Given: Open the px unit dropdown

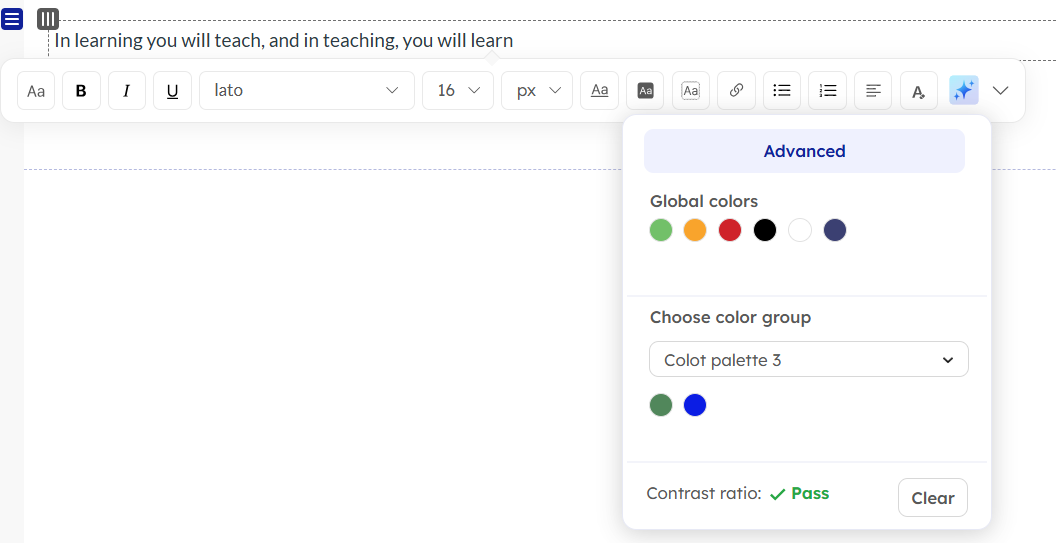Looking at the screenshot, I should tap(537, 90).
